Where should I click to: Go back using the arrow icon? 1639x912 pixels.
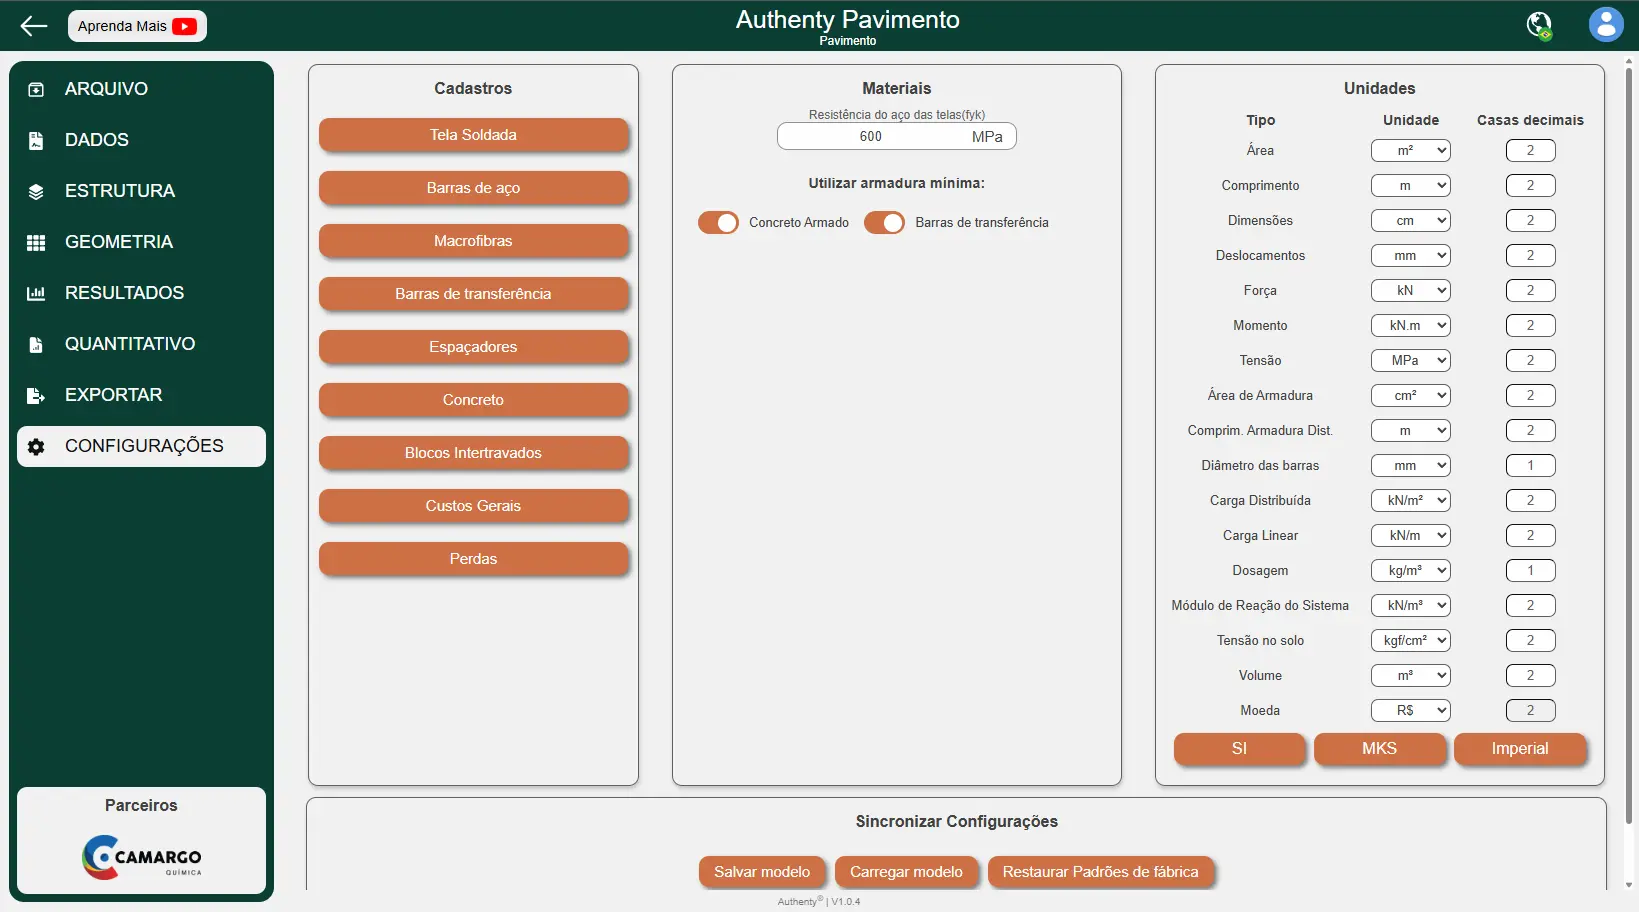click(x=34, y=26)
